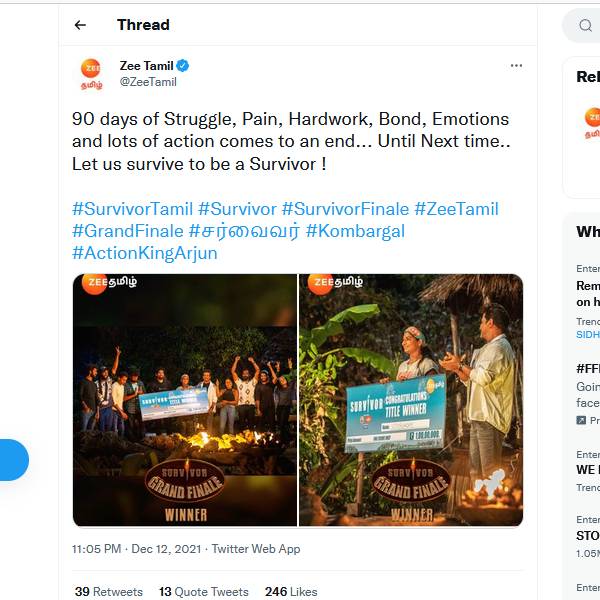Open the @ZeeTamil handle link
The image size is (600, 600).
tap(148, 82)
